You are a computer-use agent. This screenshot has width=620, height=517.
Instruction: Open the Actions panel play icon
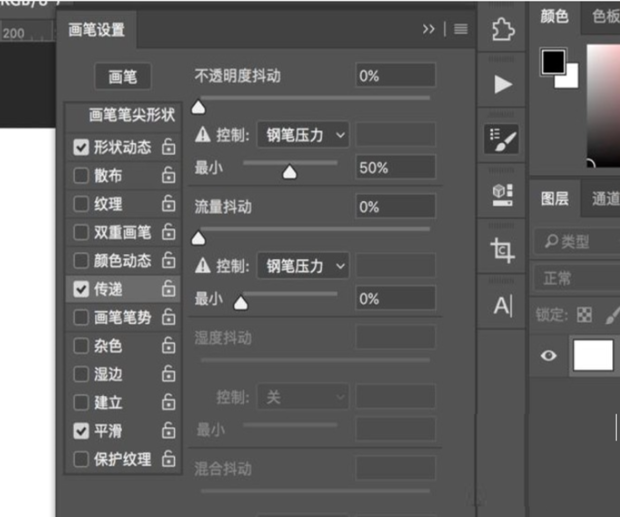(x=503, y=84)
